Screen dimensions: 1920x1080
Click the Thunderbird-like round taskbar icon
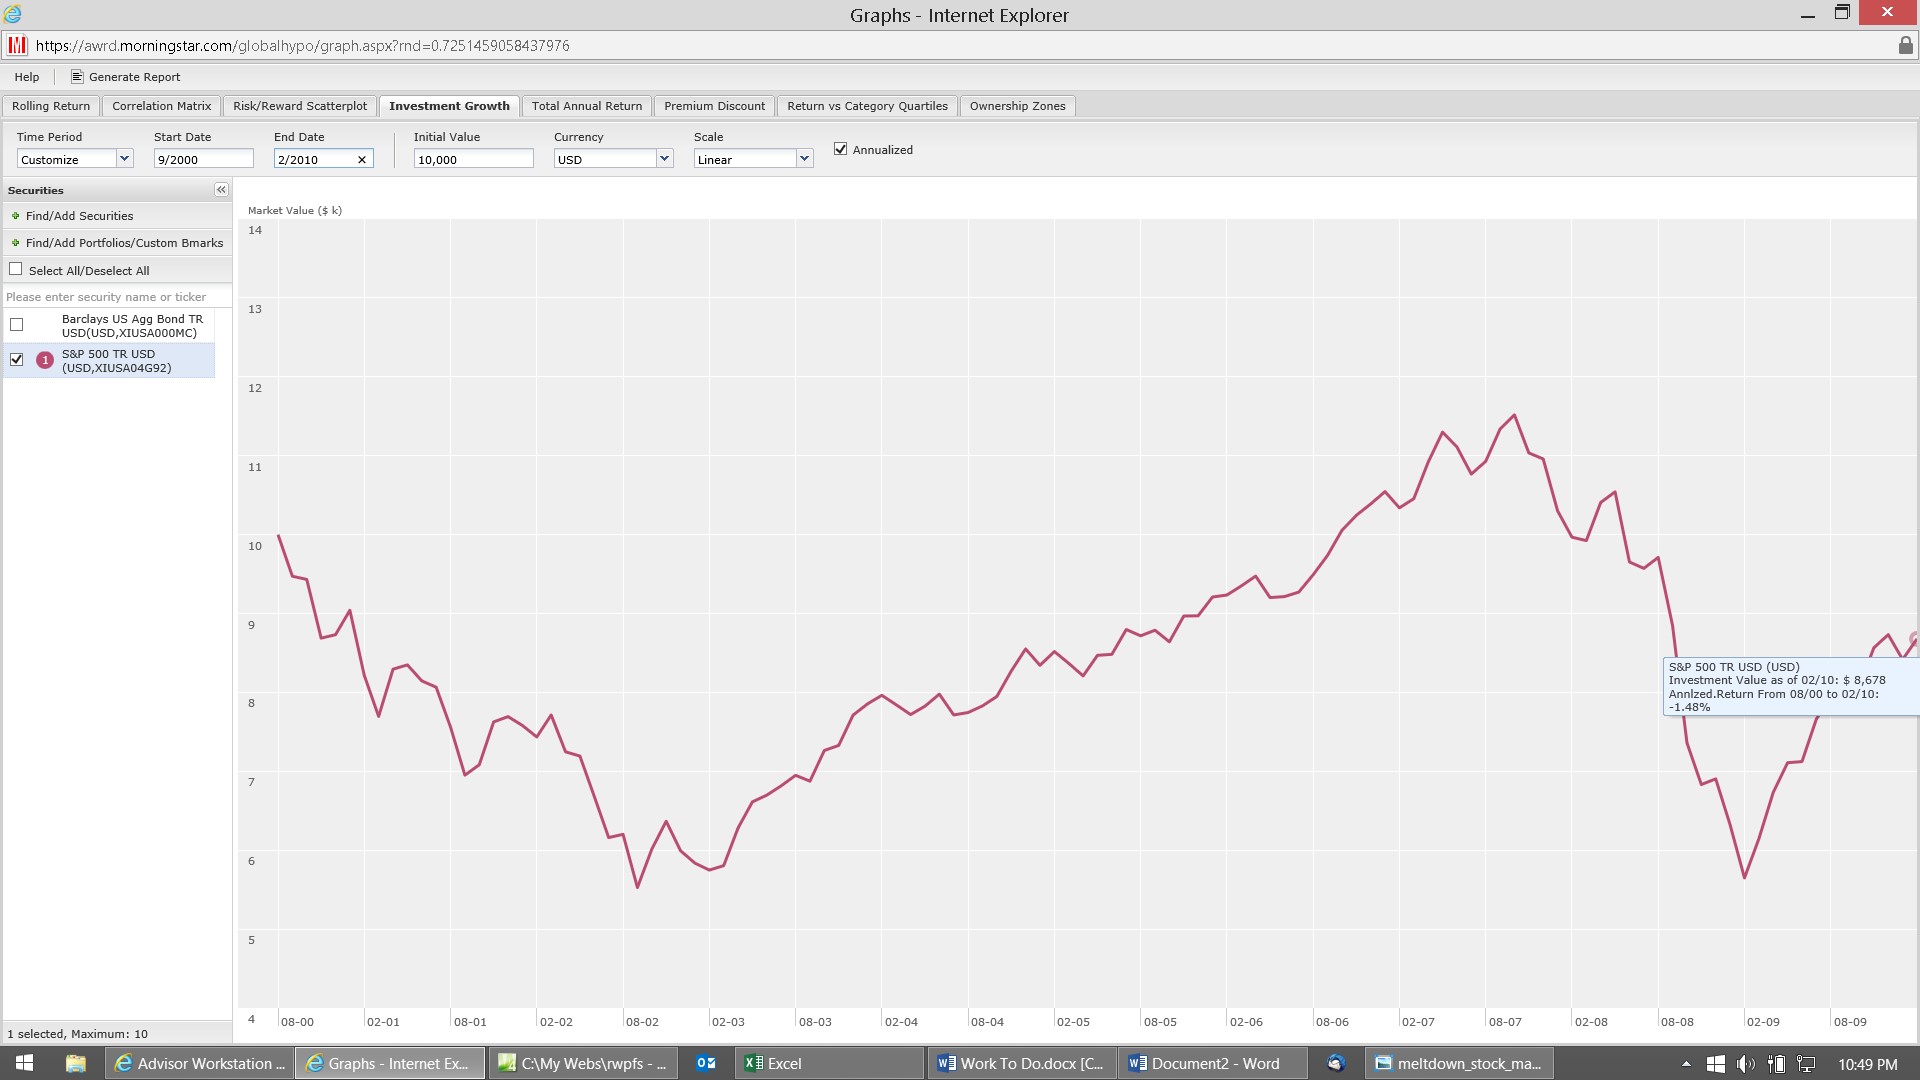(1336, 1063)
